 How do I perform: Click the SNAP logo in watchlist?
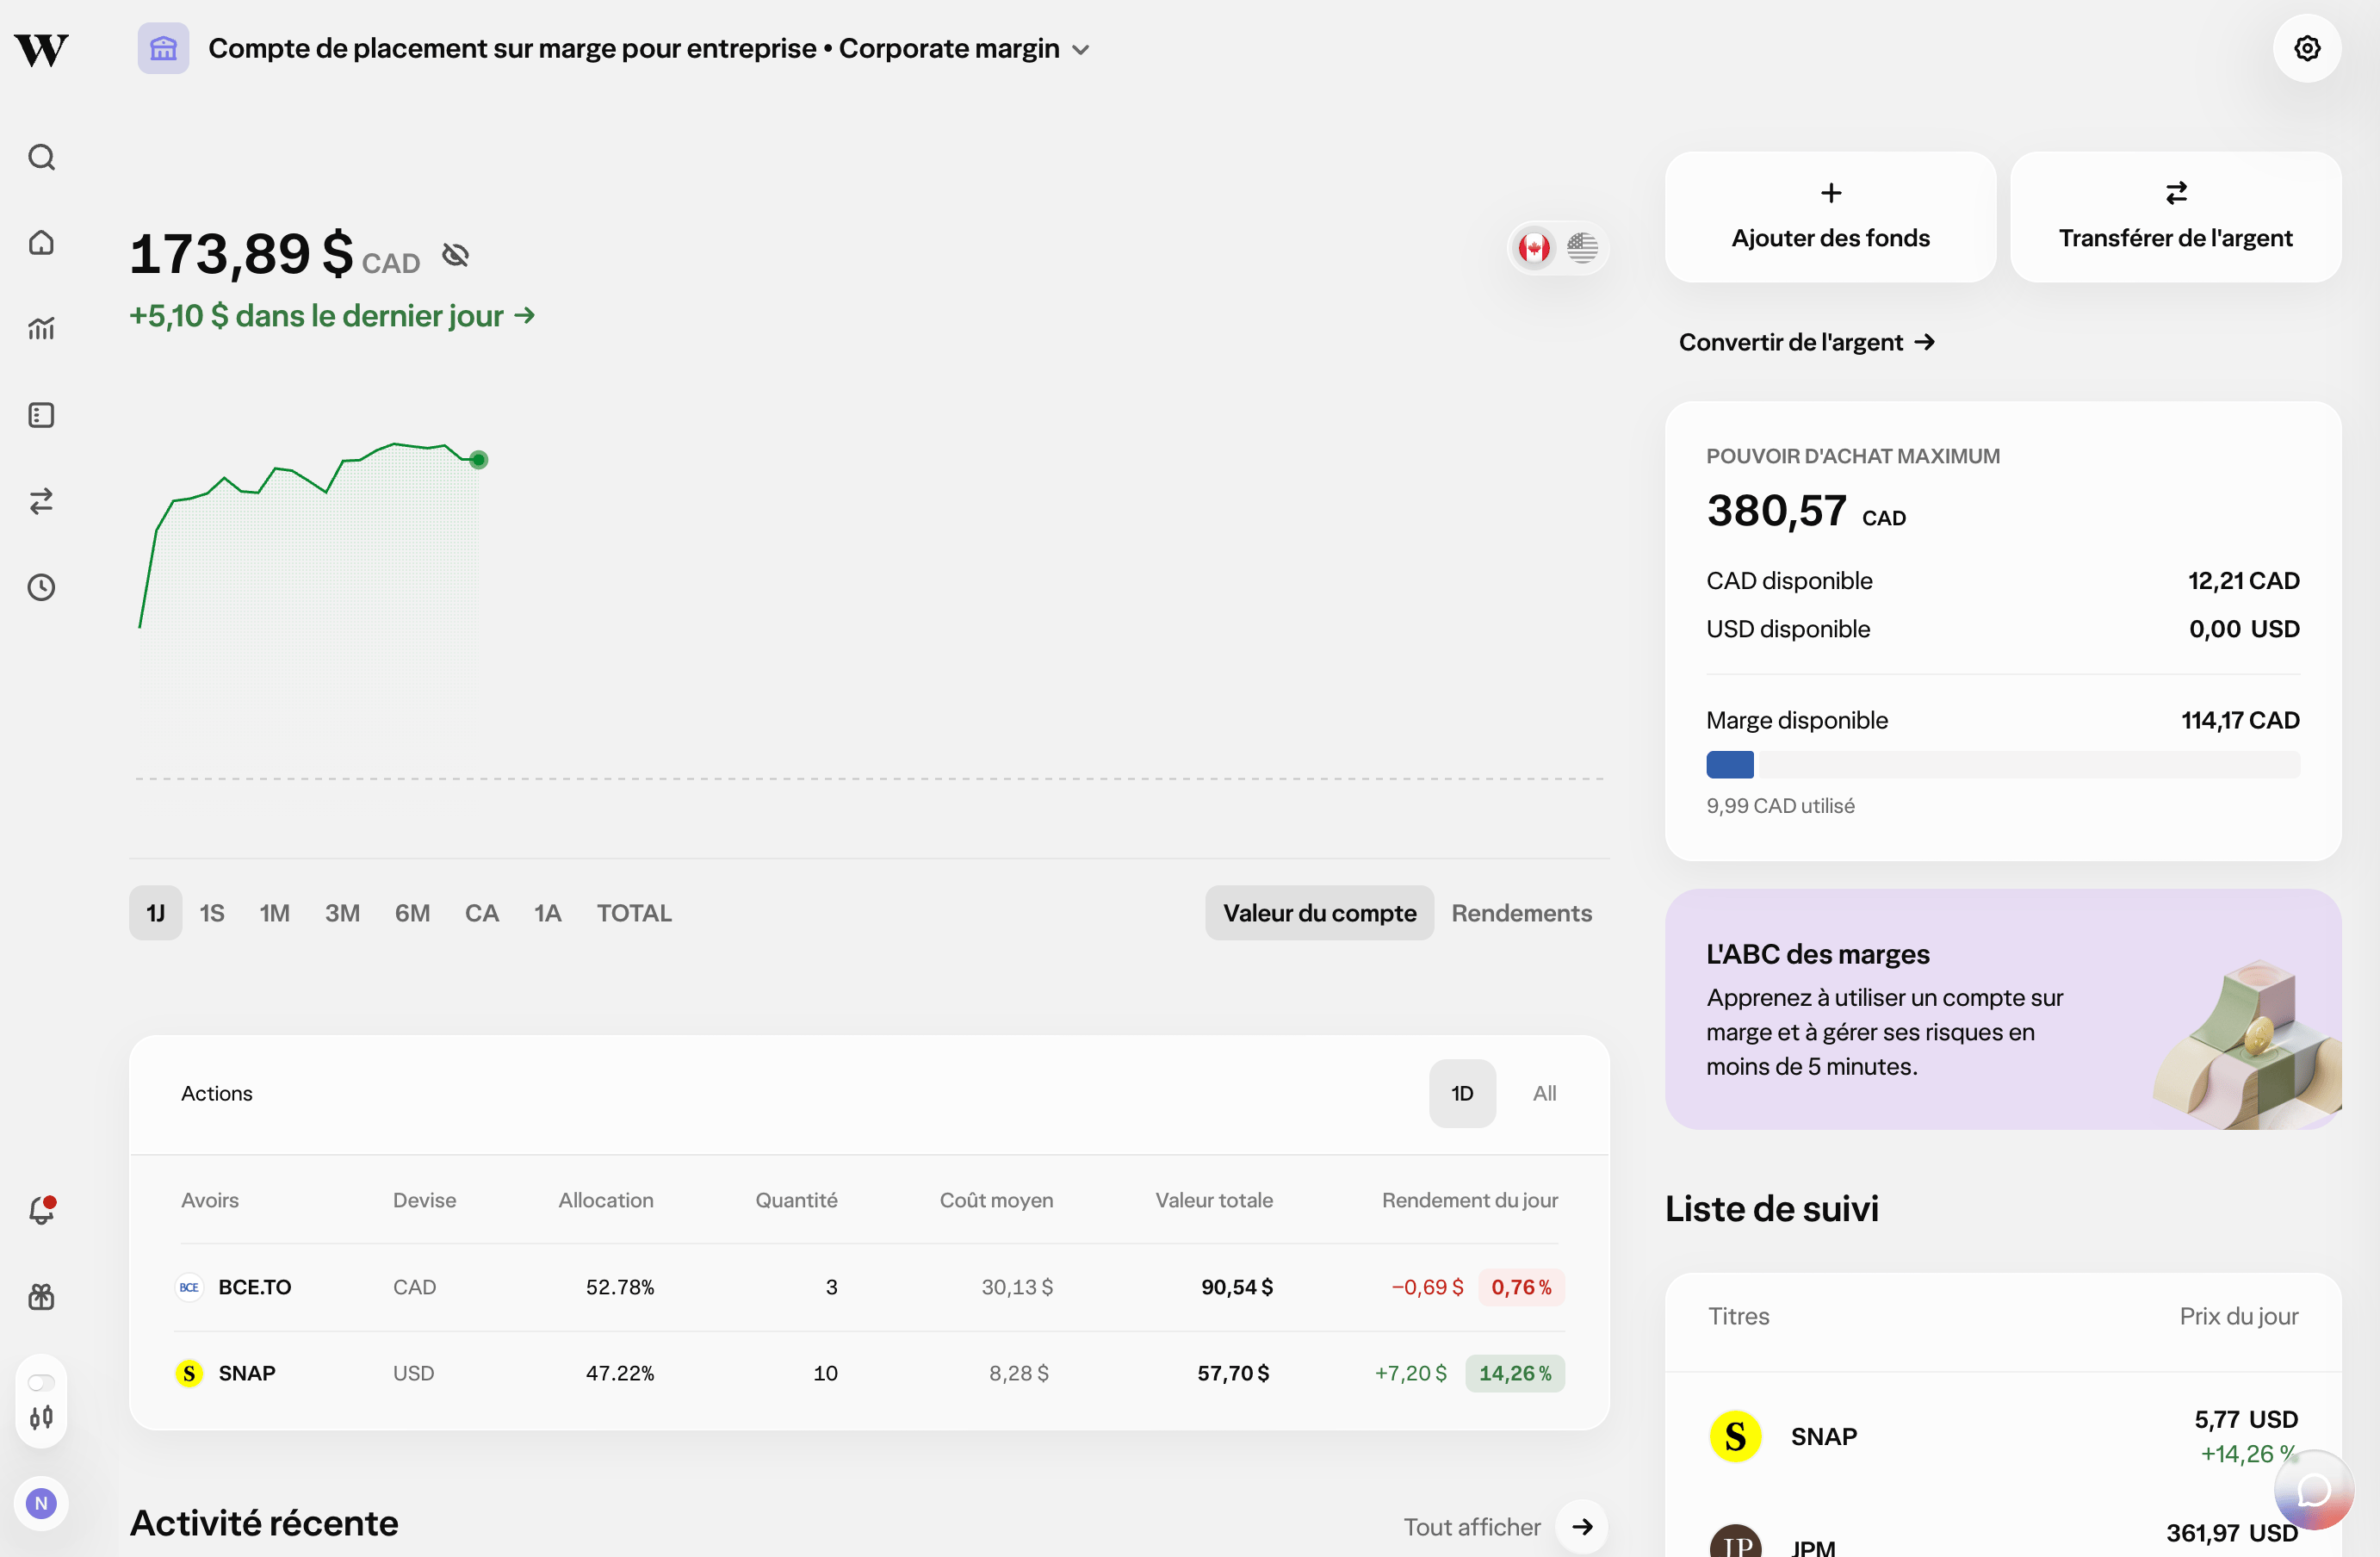(x=1735, y=1436)
